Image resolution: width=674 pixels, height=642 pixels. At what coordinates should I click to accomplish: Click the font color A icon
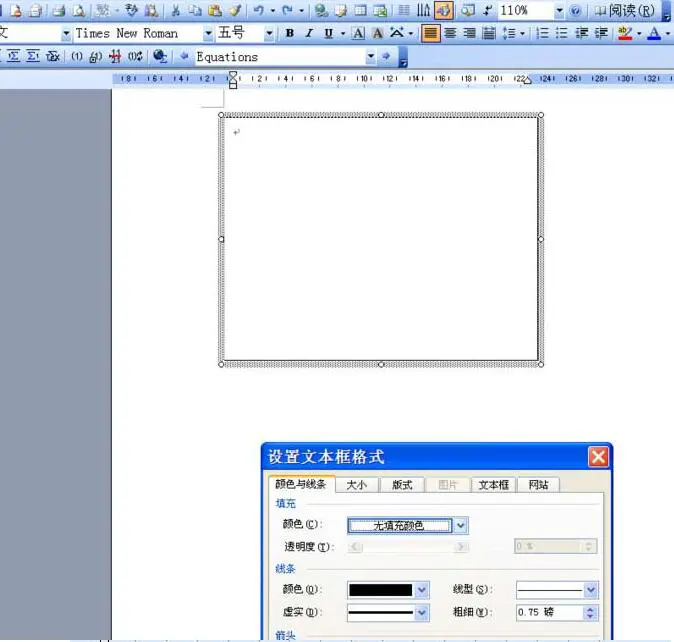[x=654, y=34]
